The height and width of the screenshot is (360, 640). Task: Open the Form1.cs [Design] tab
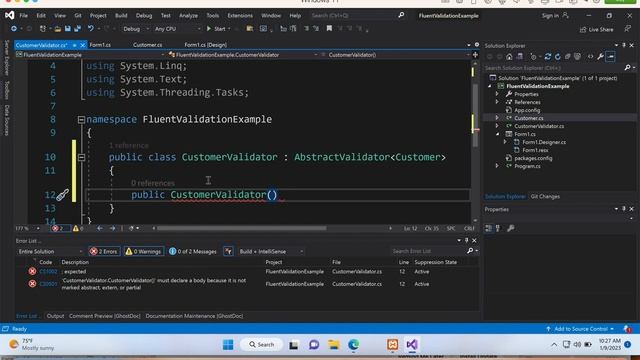(x=205, y=45)
